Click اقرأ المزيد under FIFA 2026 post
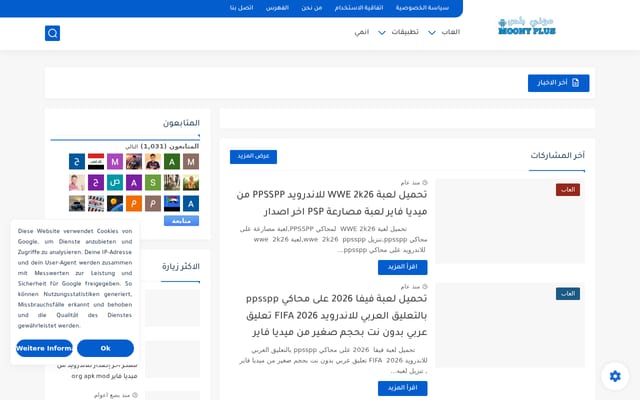This screenshot has width=640, height=400. coord(402,388)
